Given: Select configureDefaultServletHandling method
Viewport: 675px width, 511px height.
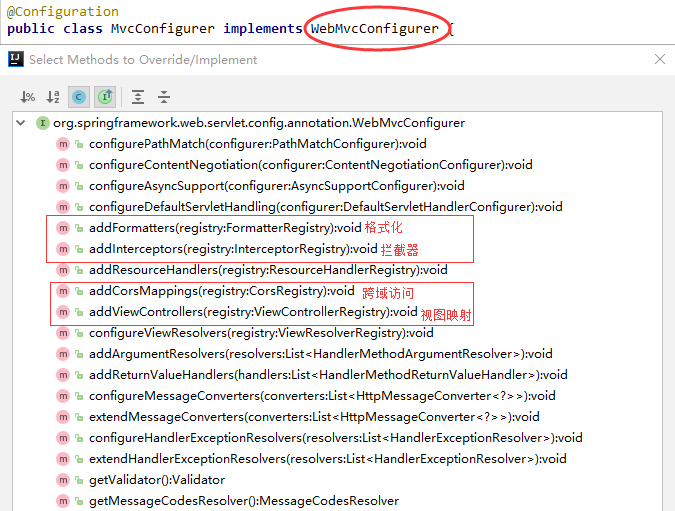Looking at the screenshot, I should [x=325, y=207].
